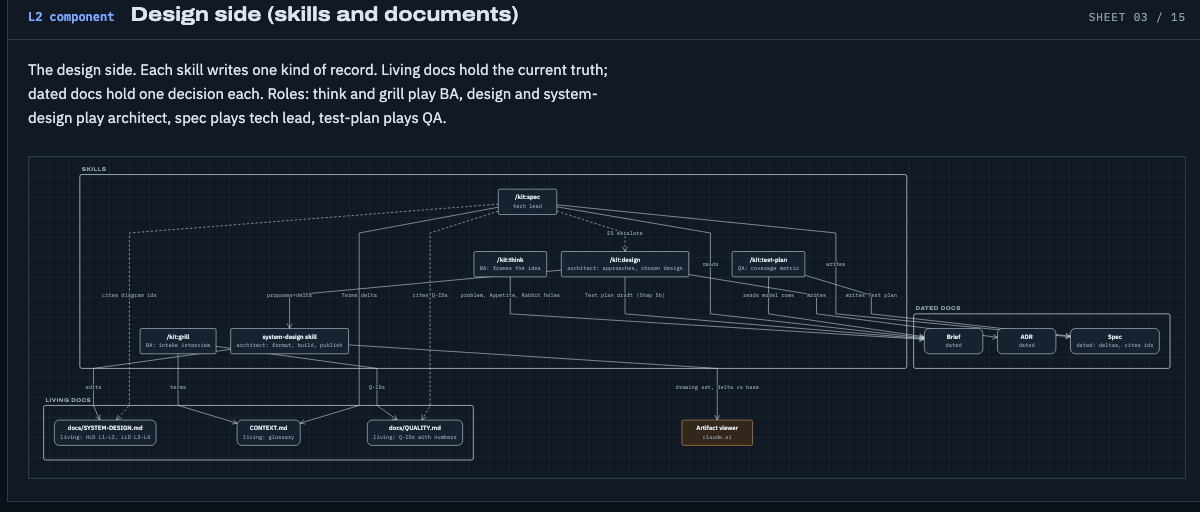
Task: Click the SKILLS group heading
Action: click(x=94, y=169)
